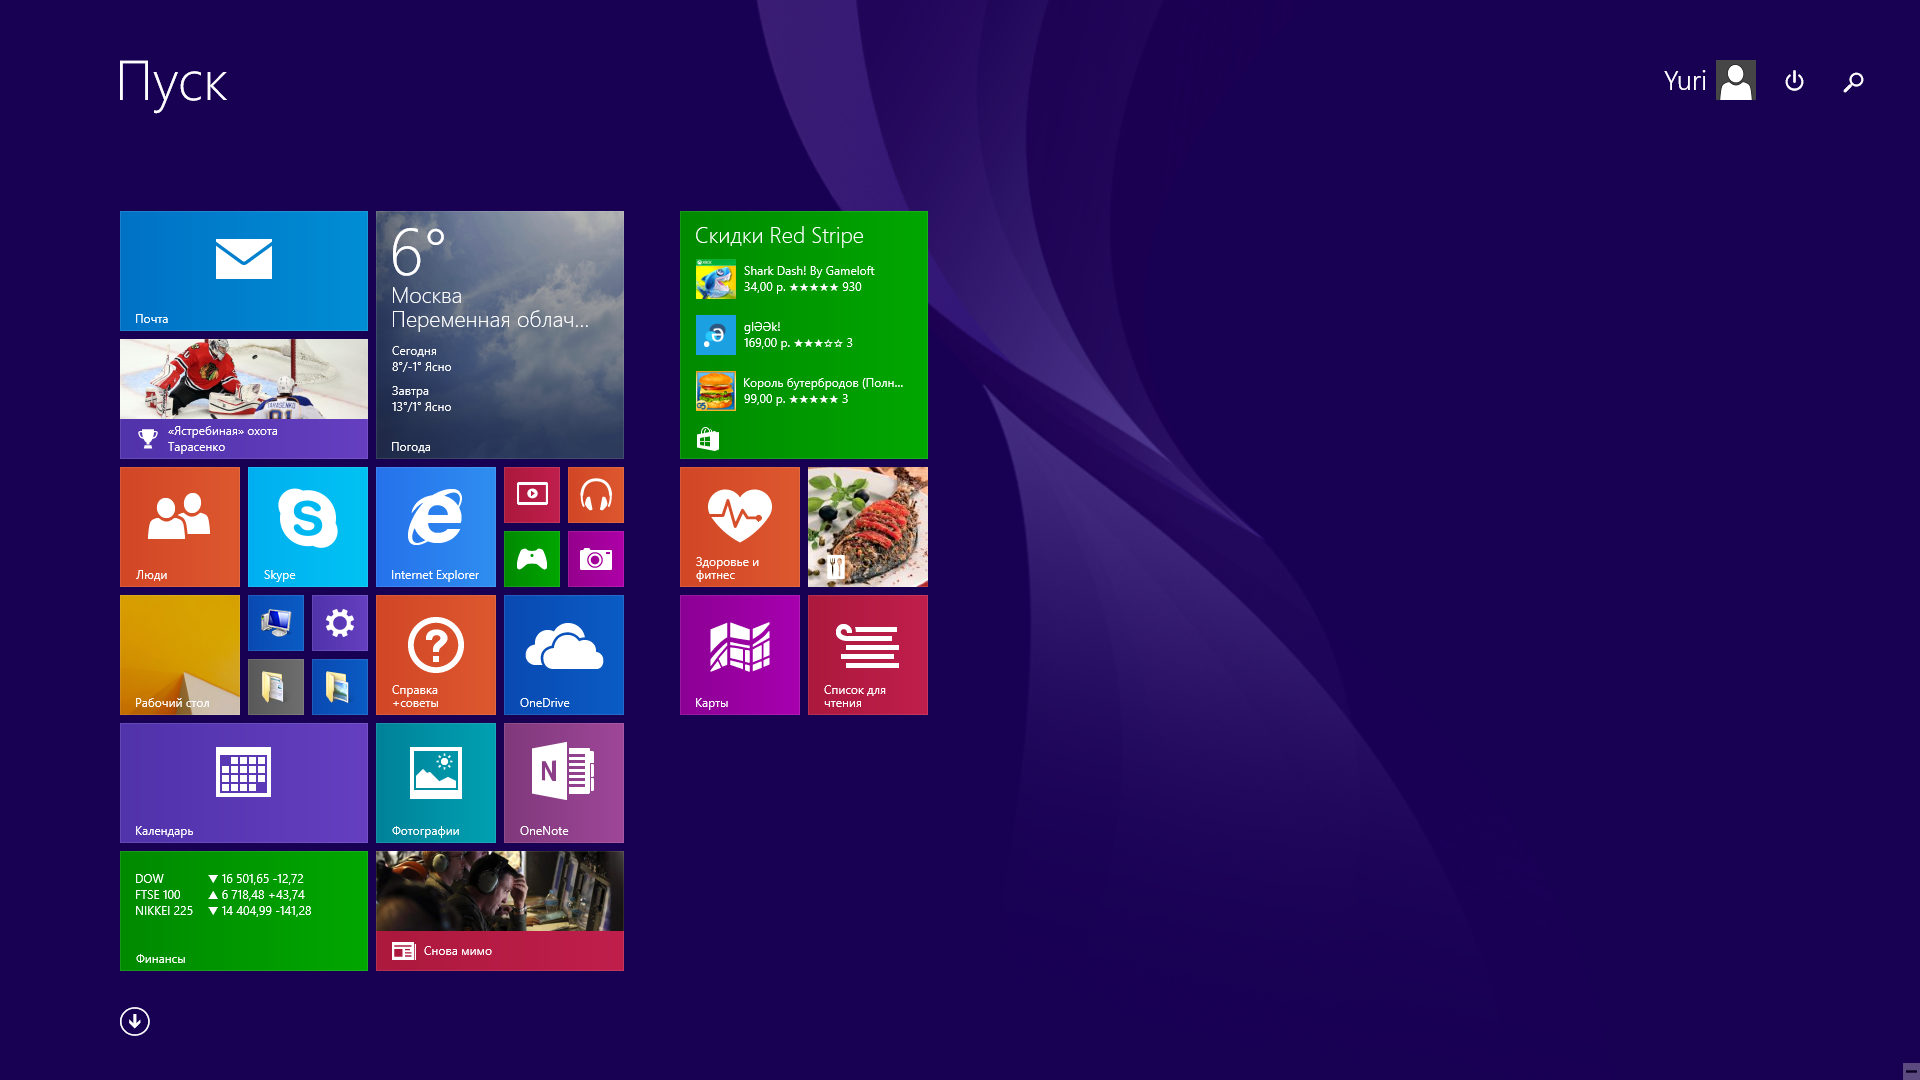This screenshot has height=1080, width=1920.
Task: Open the Финансы finance tile
Action: click(244, 911)
